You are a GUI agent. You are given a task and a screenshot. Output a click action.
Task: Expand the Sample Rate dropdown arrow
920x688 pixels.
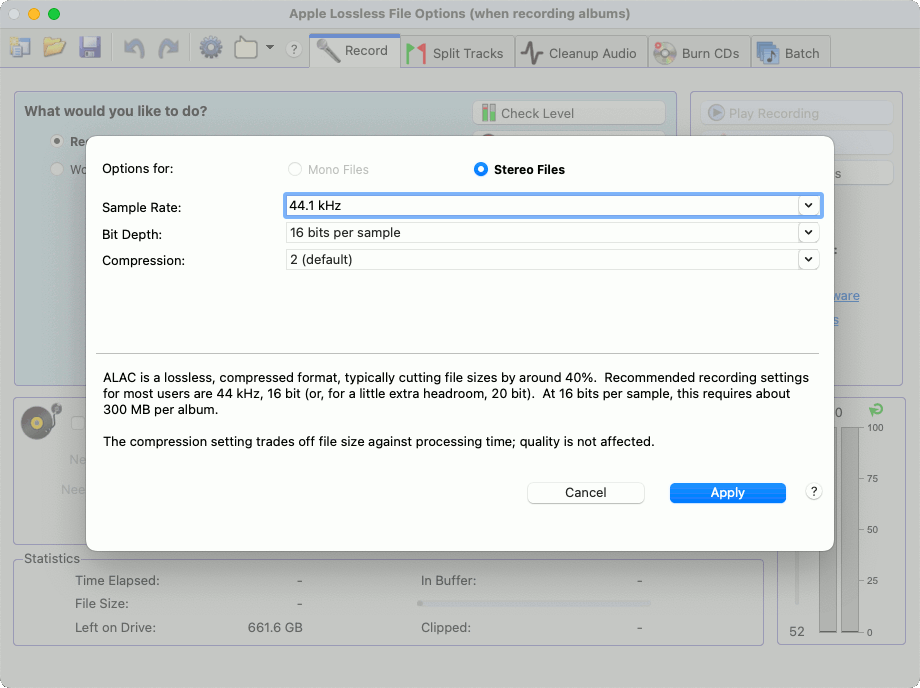(x=809, y=206)
